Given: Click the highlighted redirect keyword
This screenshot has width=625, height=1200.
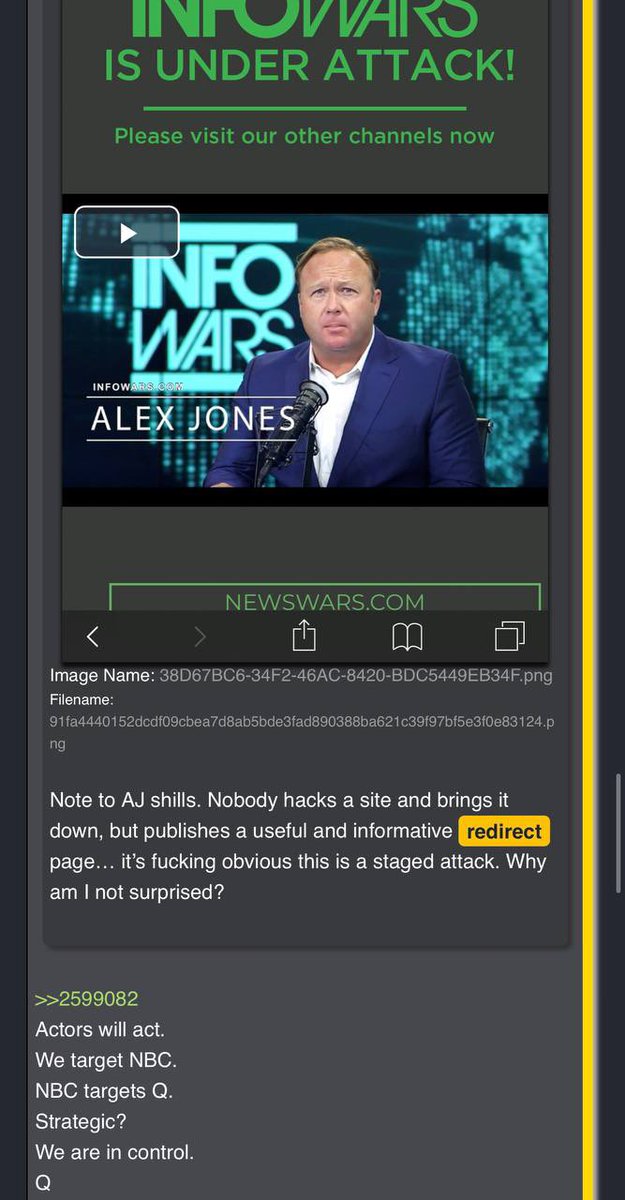Looking at the screenshot, I should point(505,831).
